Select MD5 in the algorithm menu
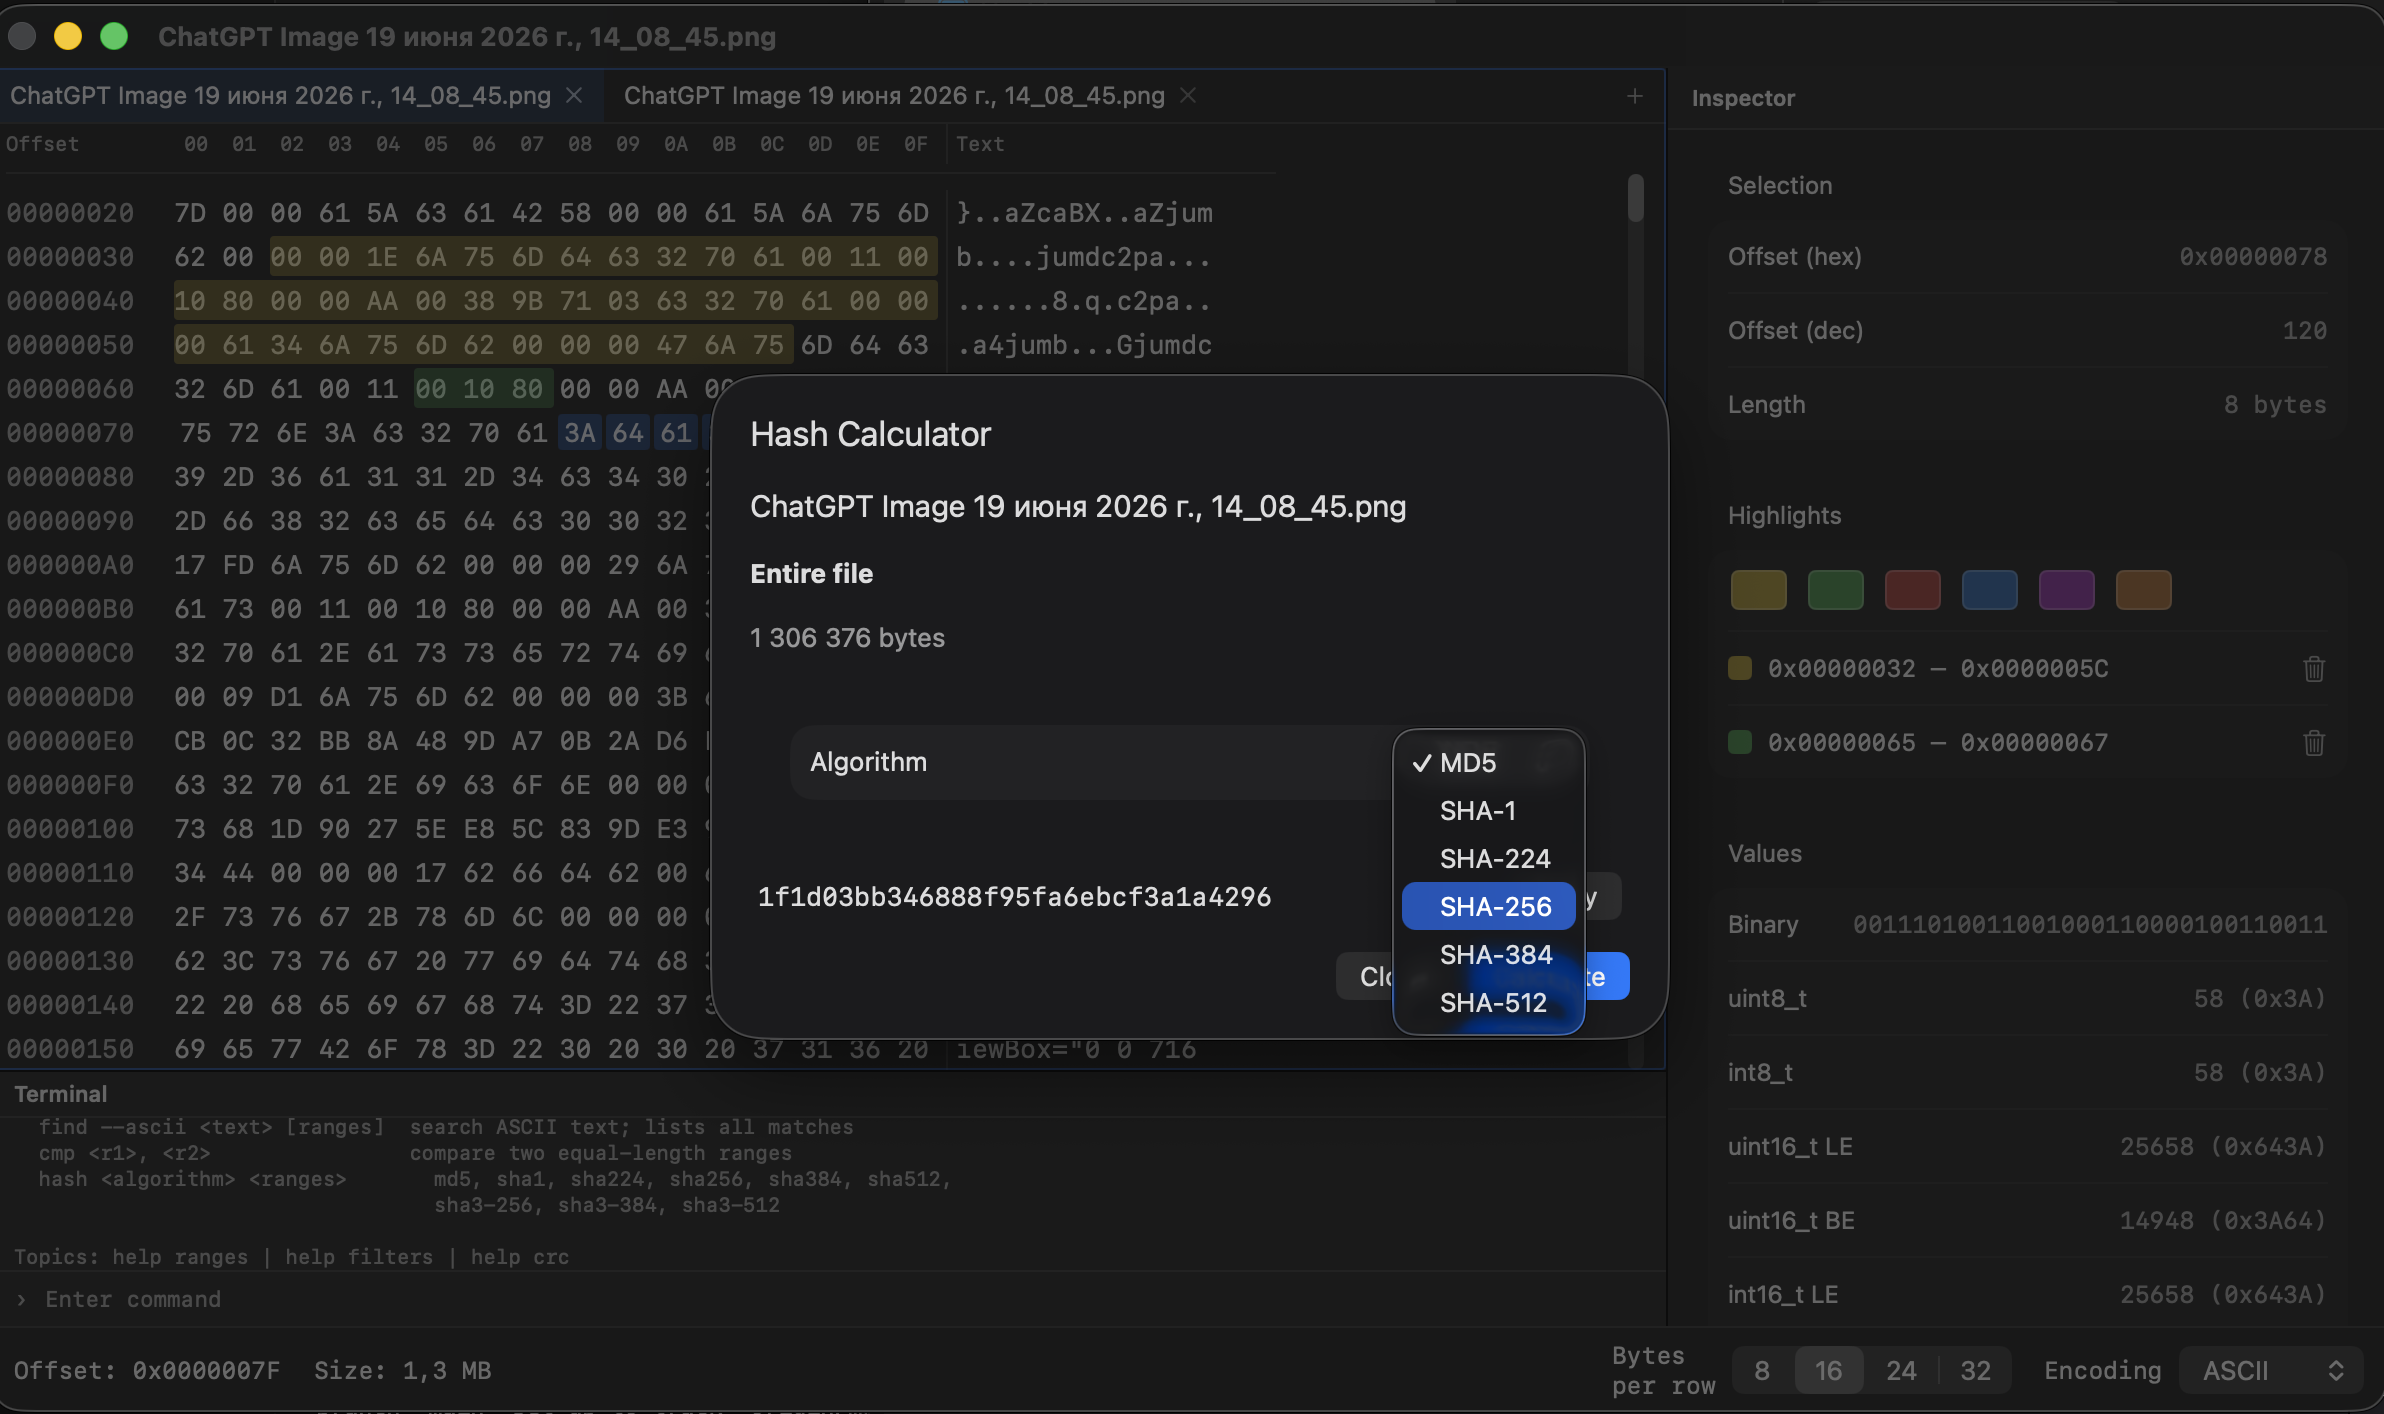 [1488, 763]
